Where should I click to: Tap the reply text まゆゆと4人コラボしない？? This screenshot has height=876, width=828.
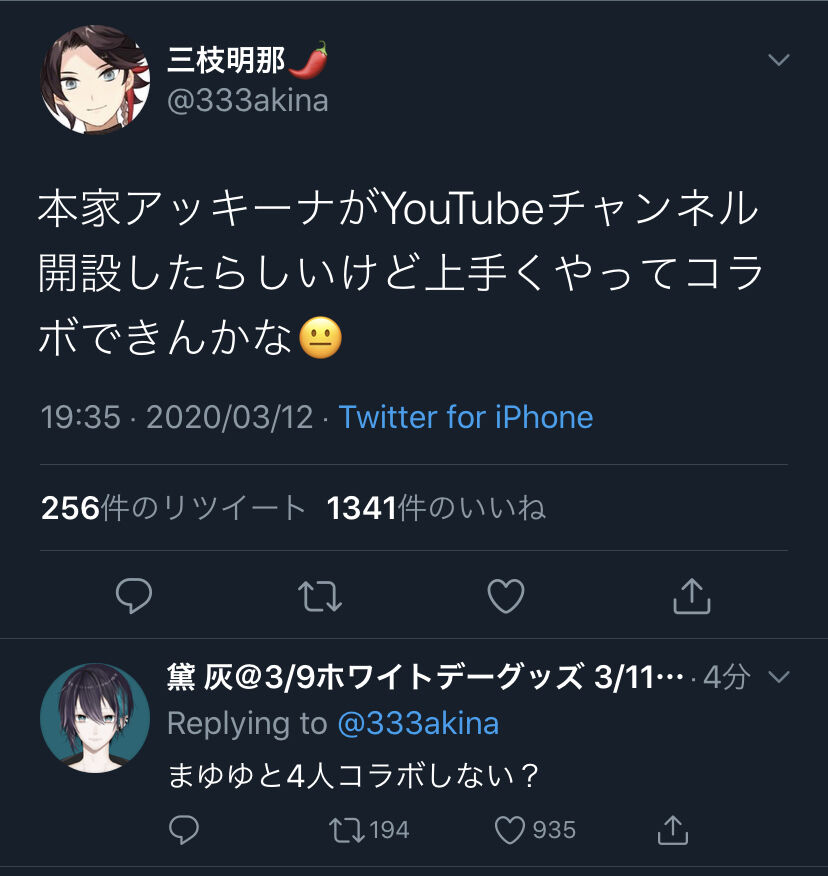pyautogui.click(x=354, y=776)
